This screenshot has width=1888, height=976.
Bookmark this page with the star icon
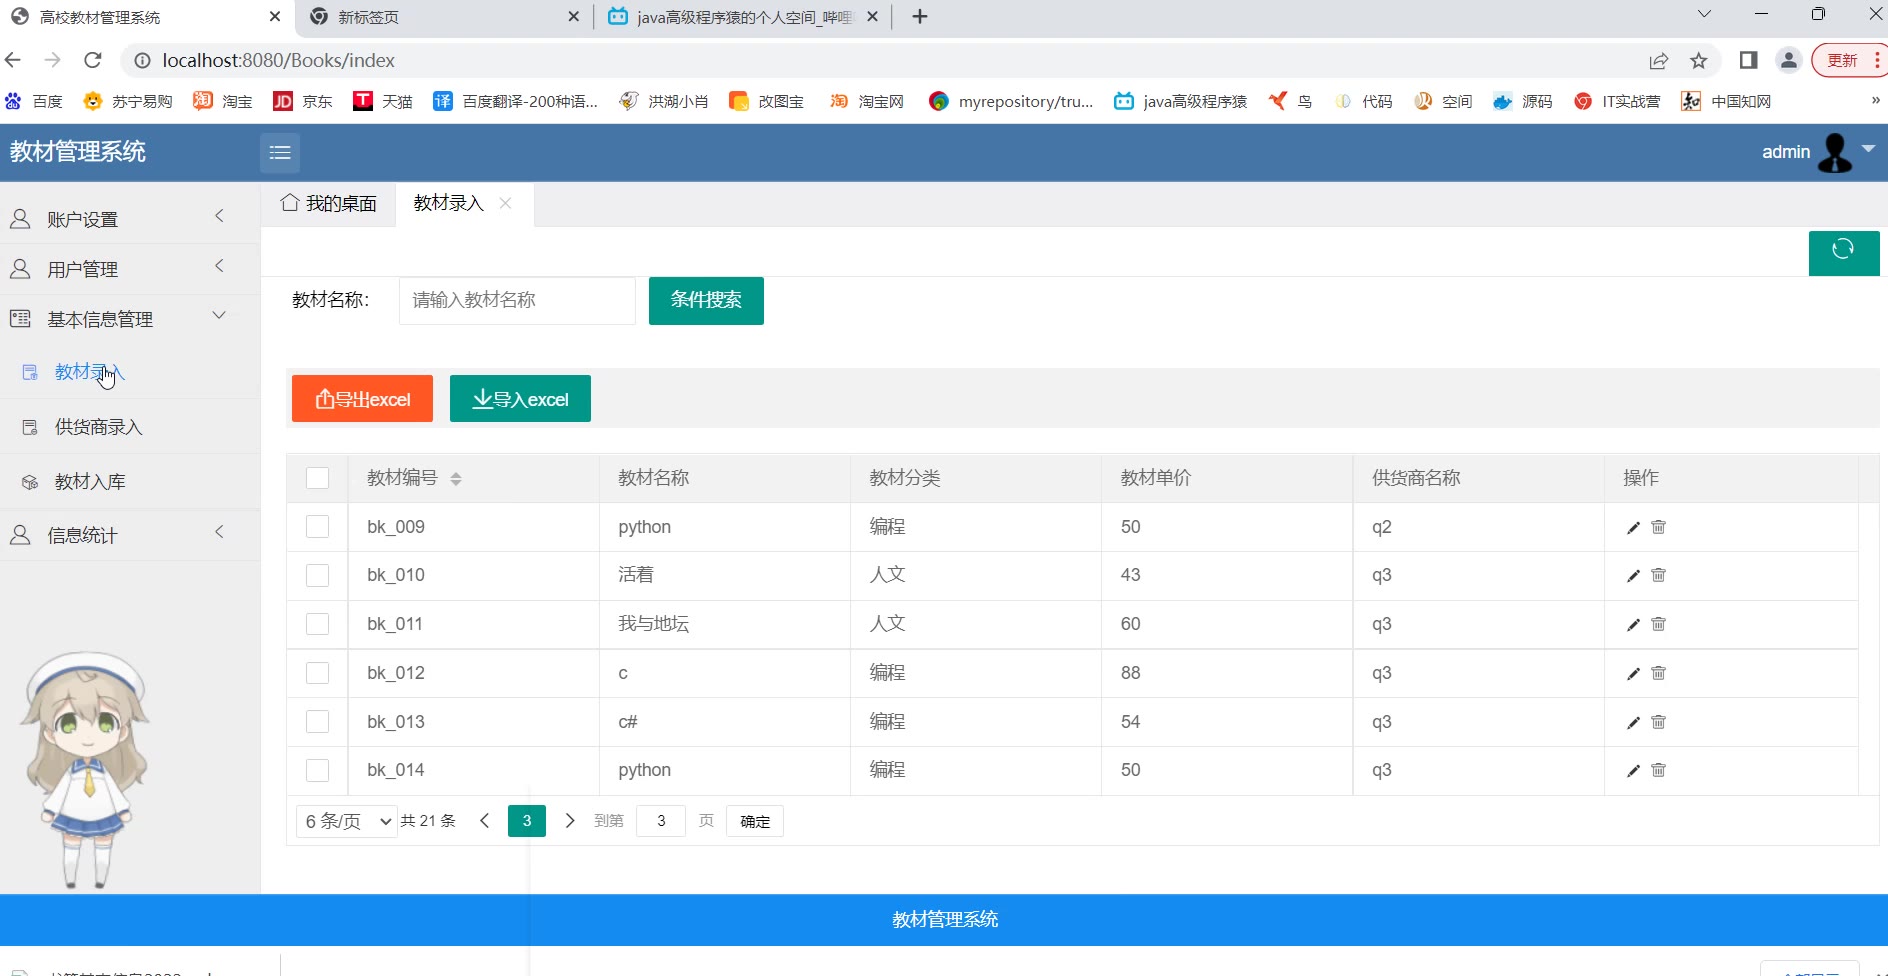point(1698,61)
